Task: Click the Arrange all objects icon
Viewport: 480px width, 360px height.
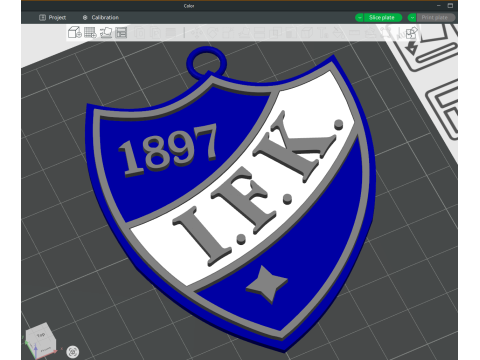Action: point(121,32)
